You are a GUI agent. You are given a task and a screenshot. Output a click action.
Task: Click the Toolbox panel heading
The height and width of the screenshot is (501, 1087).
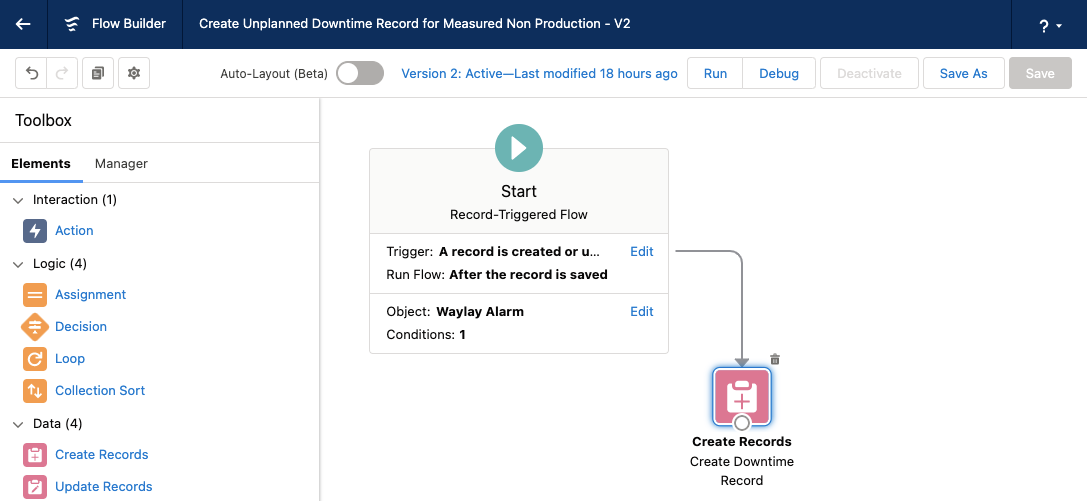[x=44, y=121]
